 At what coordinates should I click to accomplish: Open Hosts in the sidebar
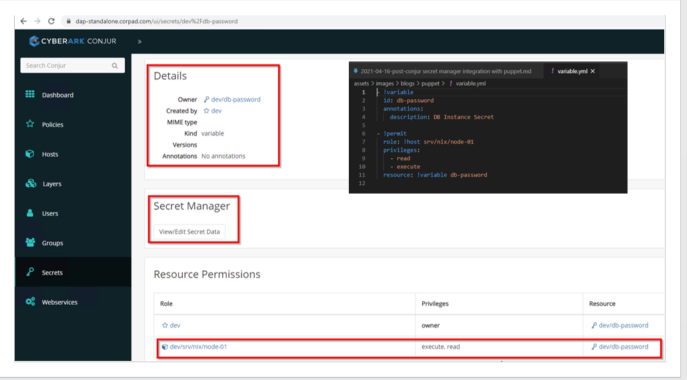pos(50,154)
